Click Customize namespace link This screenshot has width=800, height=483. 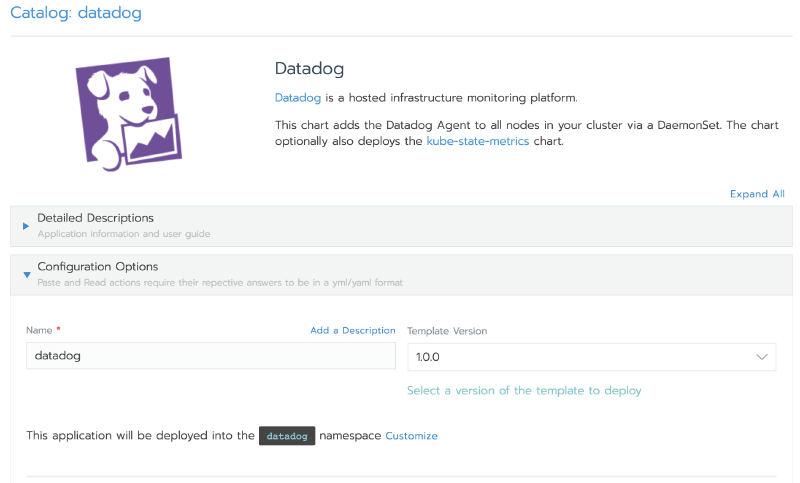[411, 436]
